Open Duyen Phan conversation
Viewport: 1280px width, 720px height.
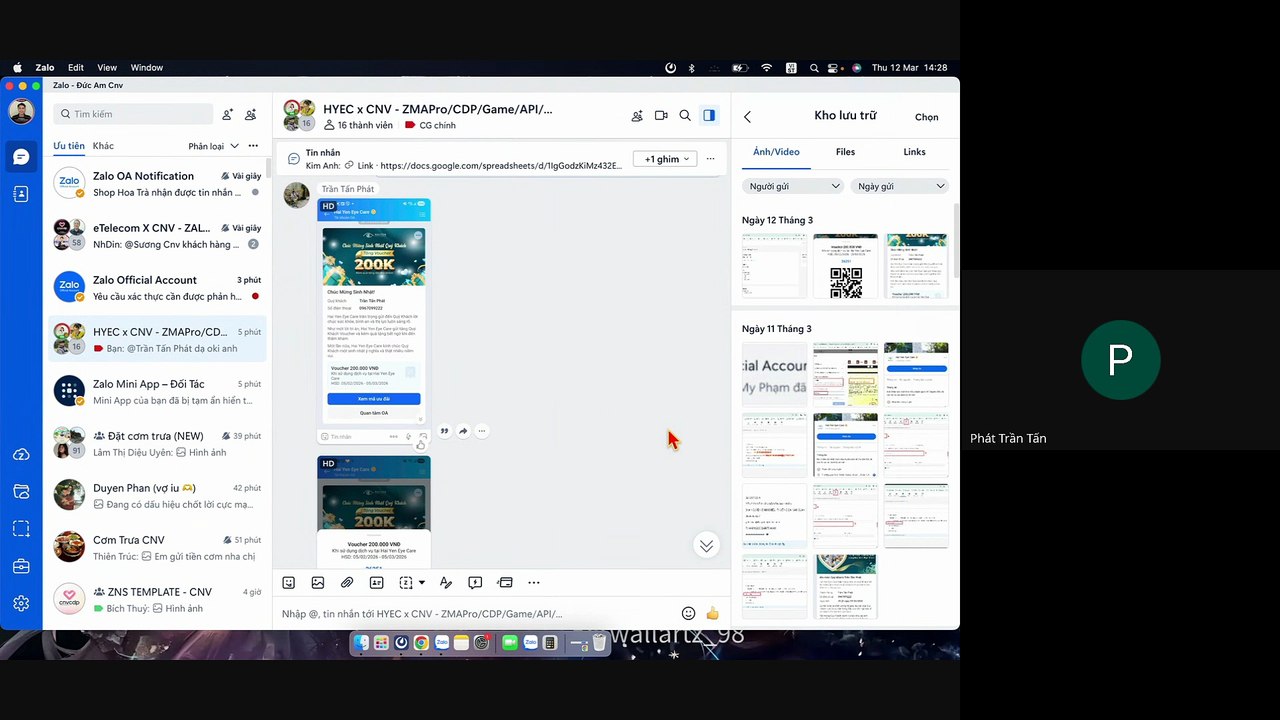pyautogui.click(x=157, y=496)
